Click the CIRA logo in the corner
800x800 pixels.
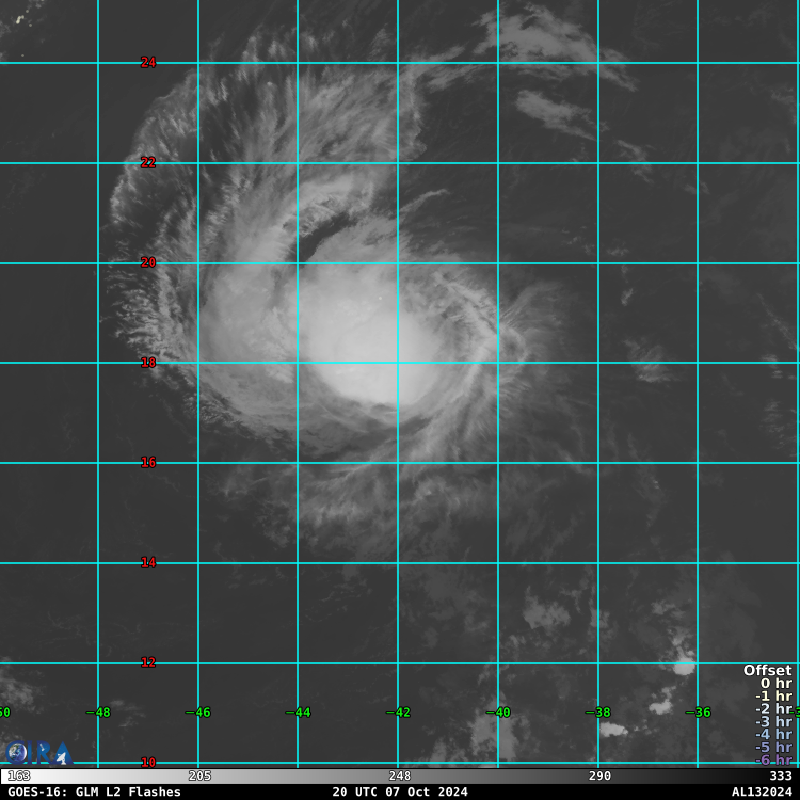coord(38,753)
